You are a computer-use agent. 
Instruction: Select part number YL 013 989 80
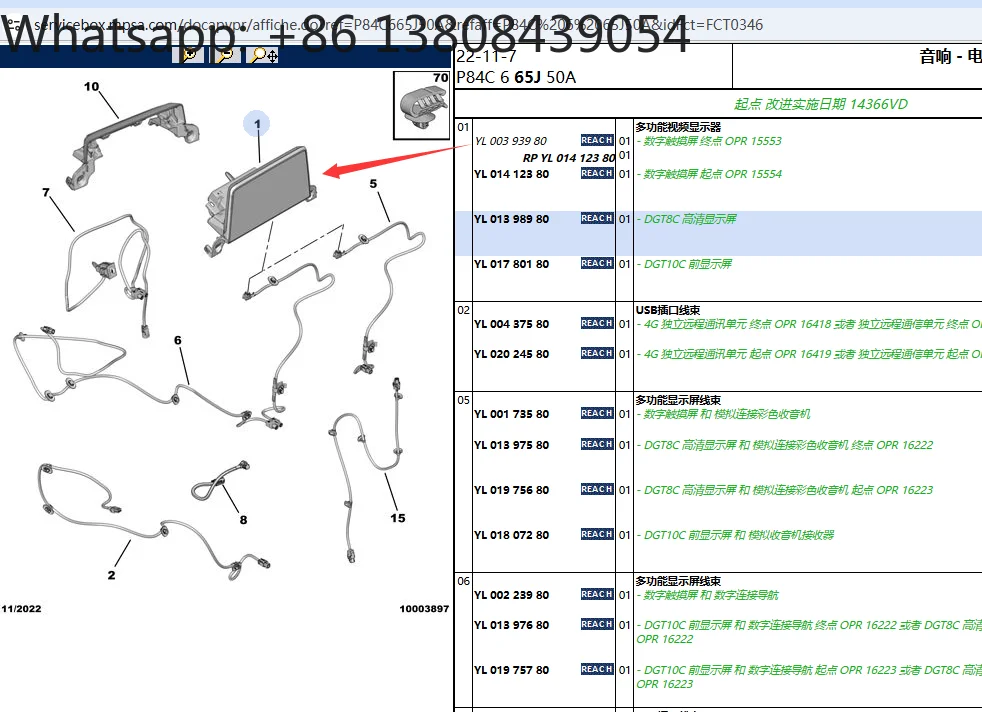pos(511,219)
